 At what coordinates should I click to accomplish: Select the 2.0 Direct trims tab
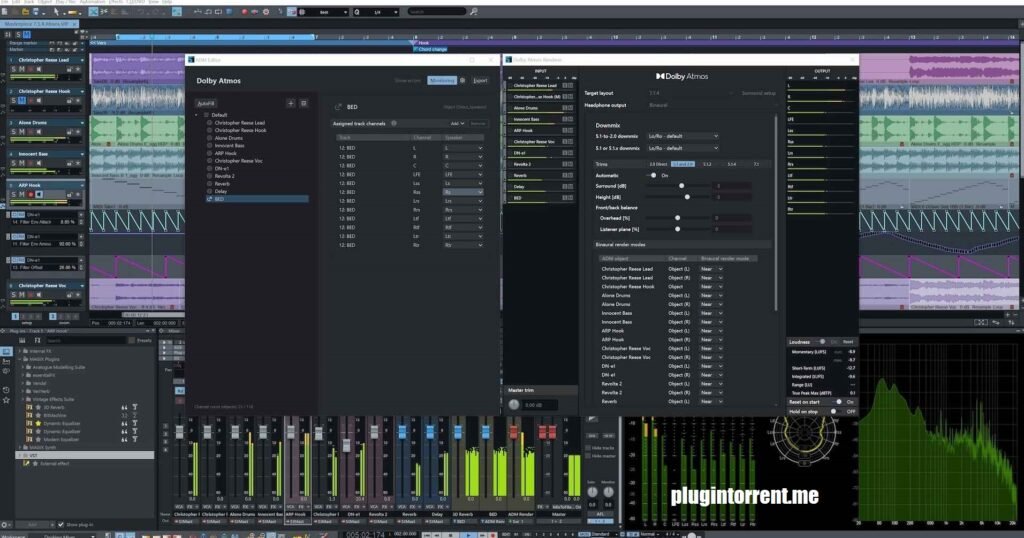(x=658, y=165)
